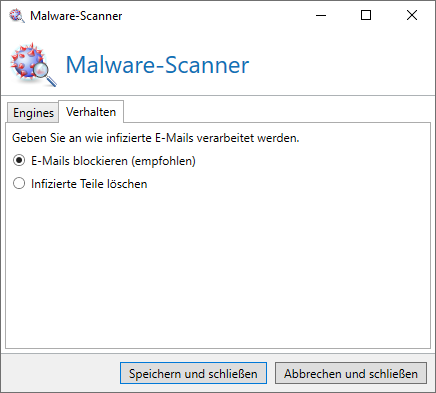Click the 'Geben Sie an wie infizierte' description
This screenshot has height=393, width=436.
tap(156, 138)
